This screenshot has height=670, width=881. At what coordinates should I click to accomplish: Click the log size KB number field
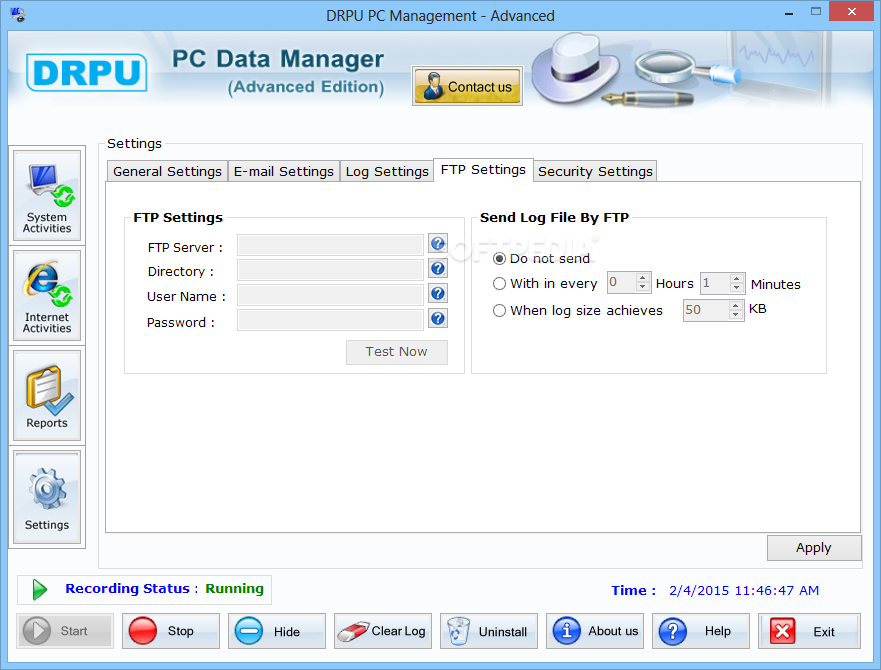pyautogui.click(x=706, y=310)
